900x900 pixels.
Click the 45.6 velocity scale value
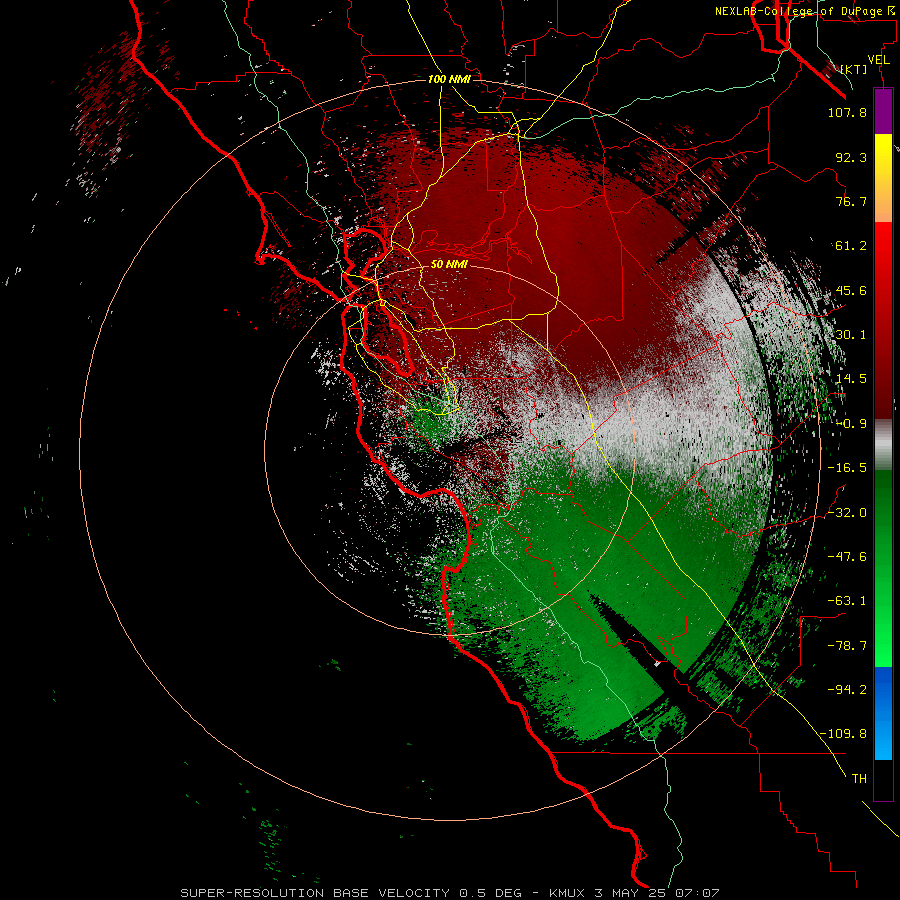pyautogui.click(x=851, y=290)
